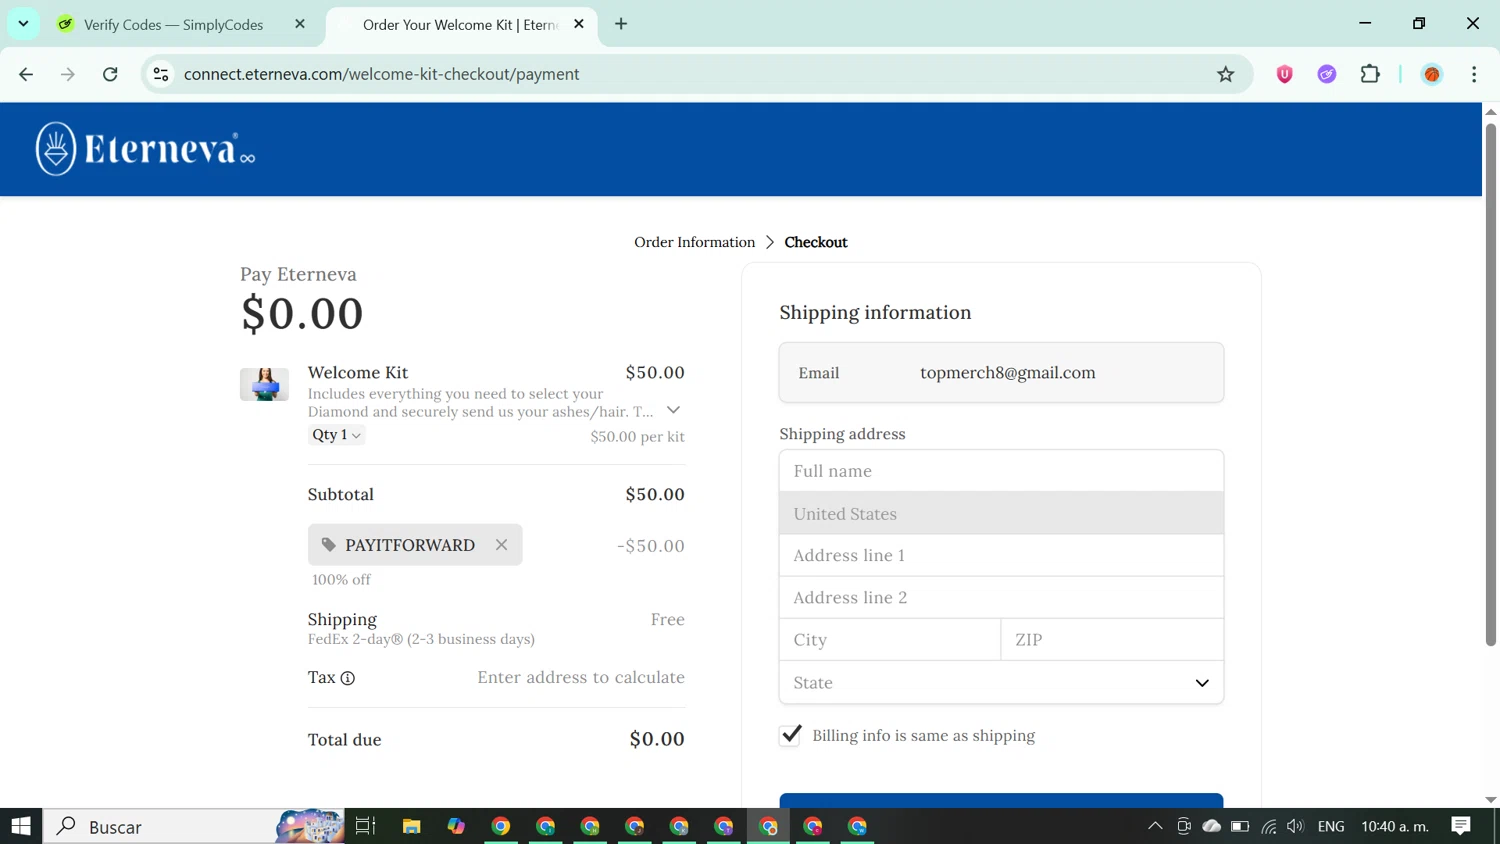Click the Buscar taskbar search box
Viewport: 1500px width, 844px height.
pos(194,826)
